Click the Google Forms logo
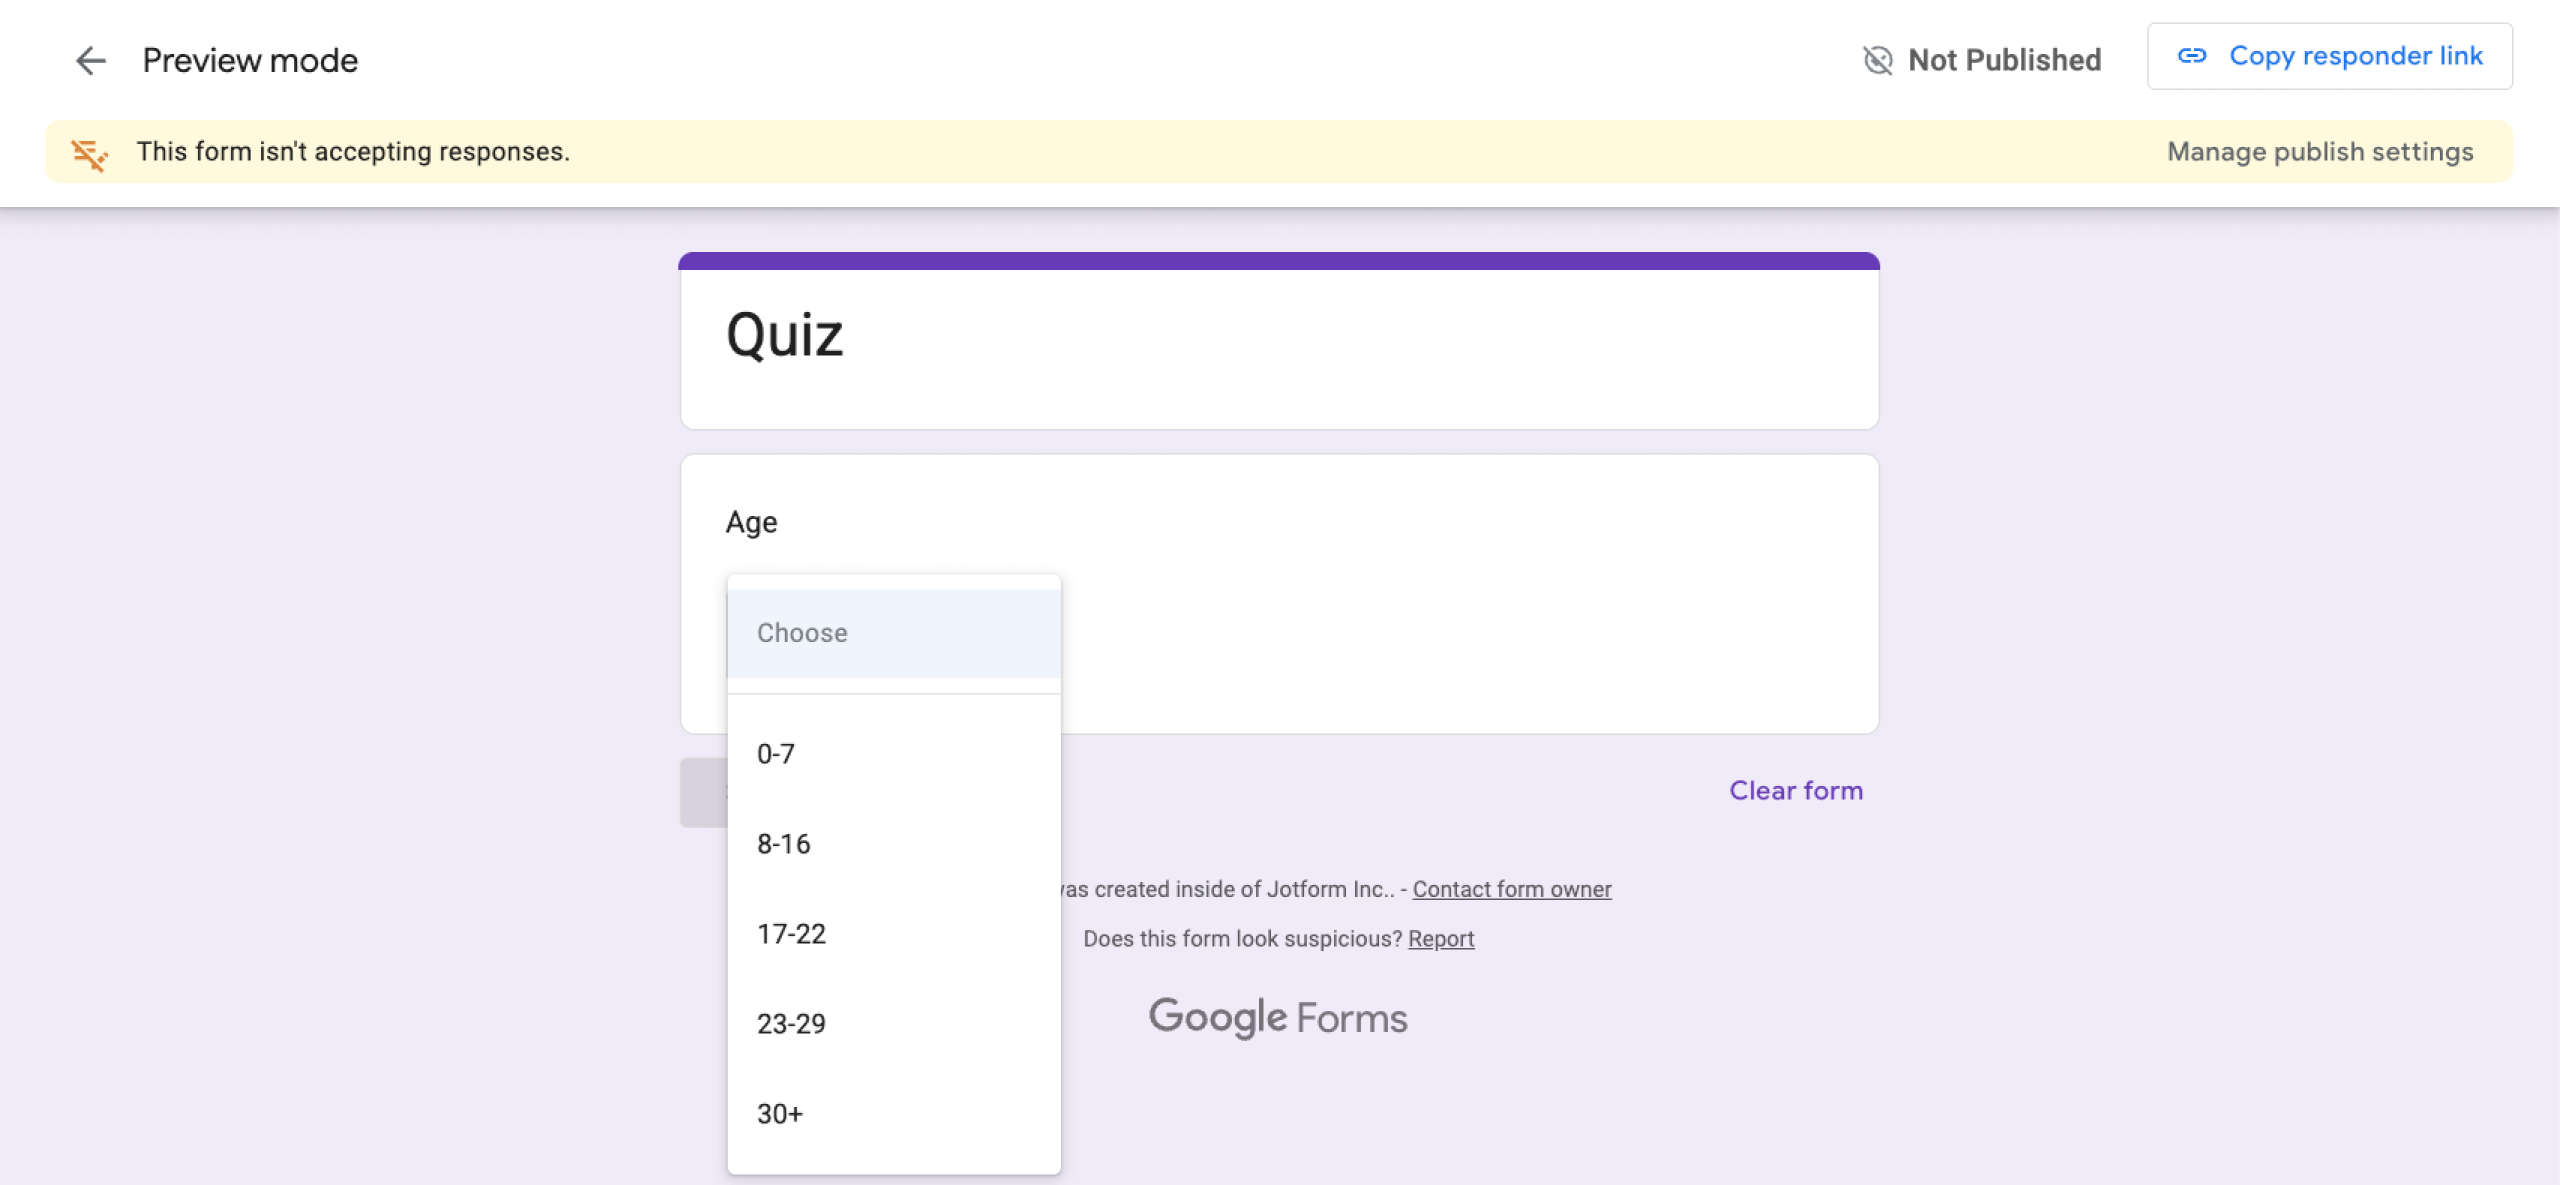The image size is (2560, 1185). (1278, 1017)
